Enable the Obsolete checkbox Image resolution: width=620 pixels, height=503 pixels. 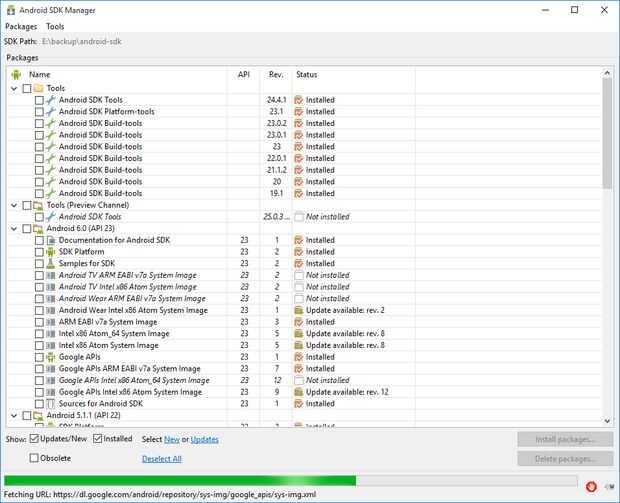coord(34,458)
